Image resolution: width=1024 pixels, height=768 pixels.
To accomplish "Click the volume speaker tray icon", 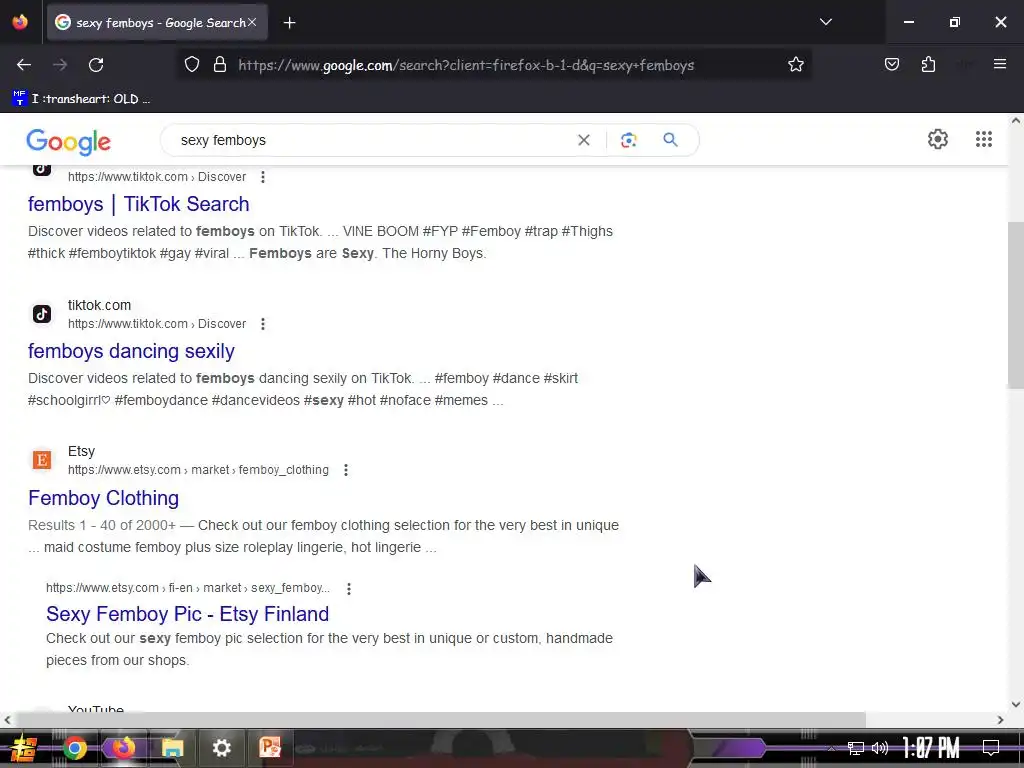I will click(x=880, y=748).
